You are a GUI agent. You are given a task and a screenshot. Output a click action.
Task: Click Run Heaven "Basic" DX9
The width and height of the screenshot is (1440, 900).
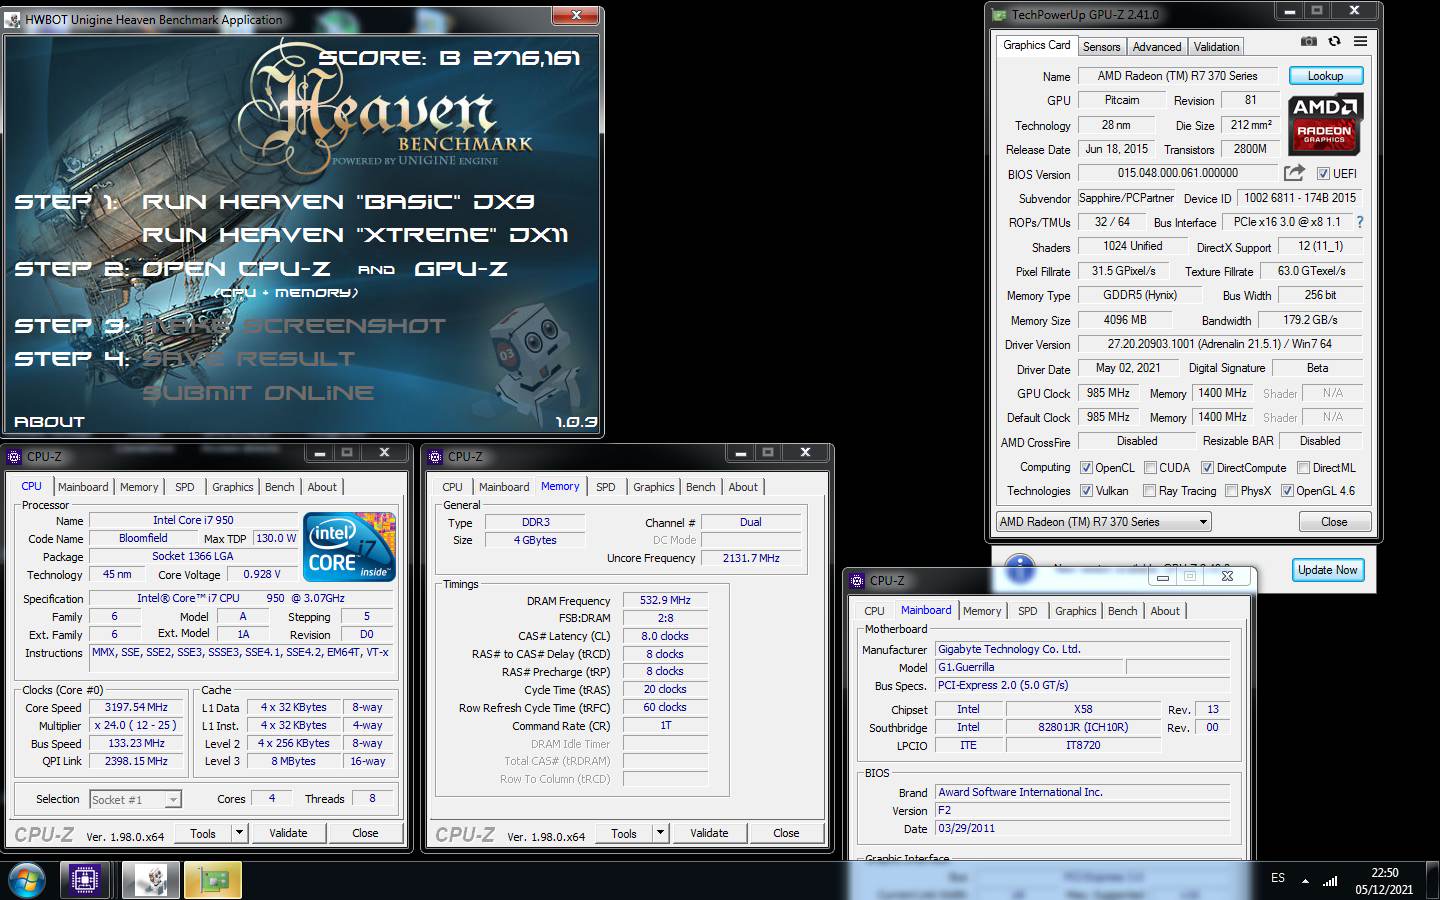pos(338,201)
